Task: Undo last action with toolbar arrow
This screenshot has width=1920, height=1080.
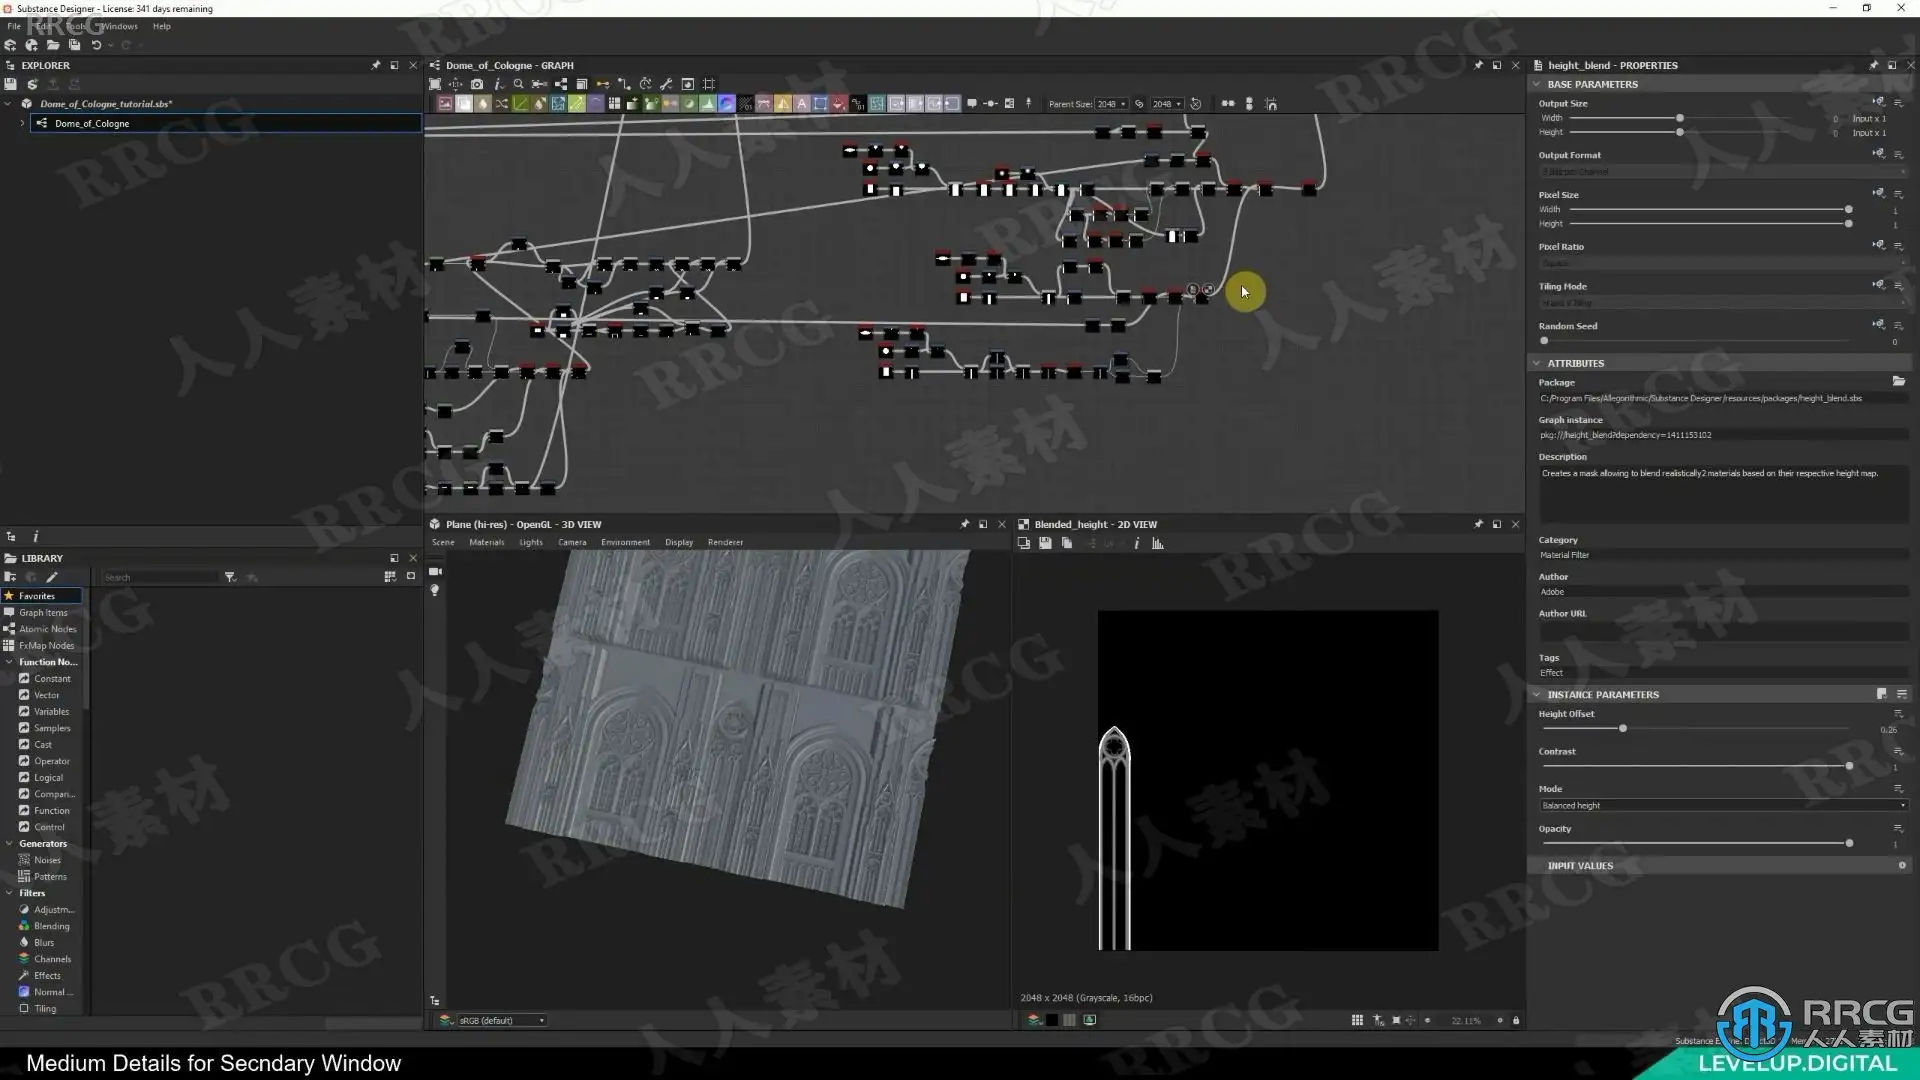Action: pyautogui.click(x=96, y=45)
